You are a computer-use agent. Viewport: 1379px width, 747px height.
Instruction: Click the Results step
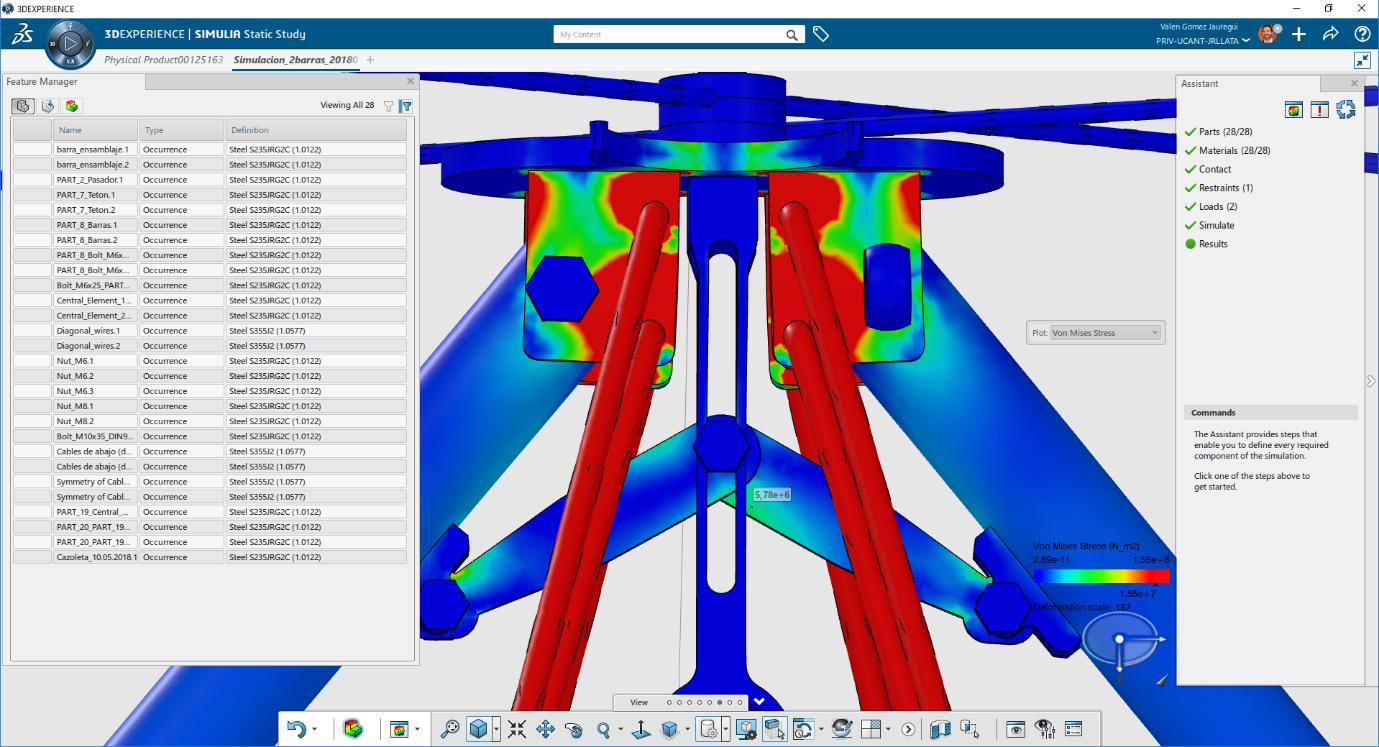[x=1213, y=244]
